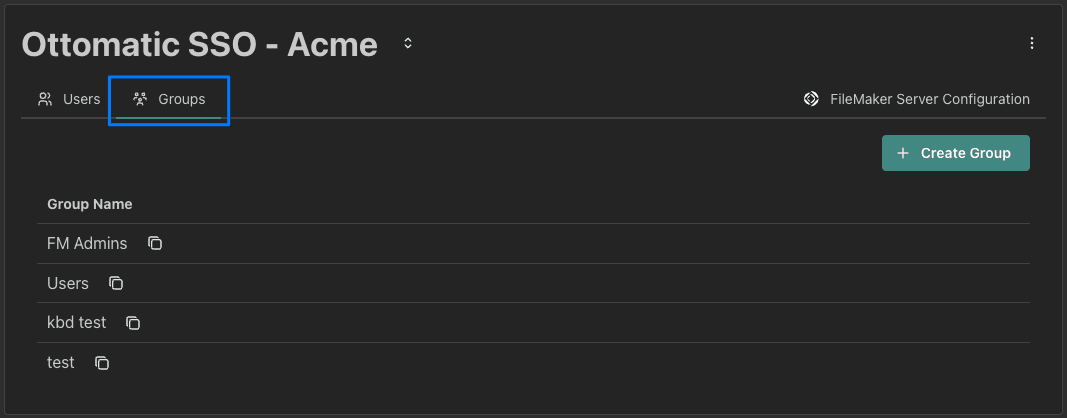1067x418 pixels.
Task: Click the Group Name column header
Action: pyautogui.click(x=90, y=204)
